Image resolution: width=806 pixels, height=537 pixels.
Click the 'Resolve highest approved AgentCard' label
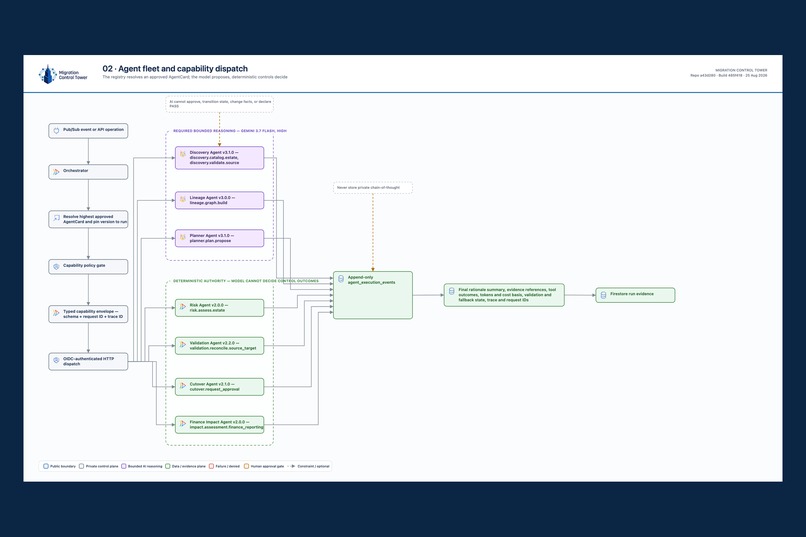point(95,219)
